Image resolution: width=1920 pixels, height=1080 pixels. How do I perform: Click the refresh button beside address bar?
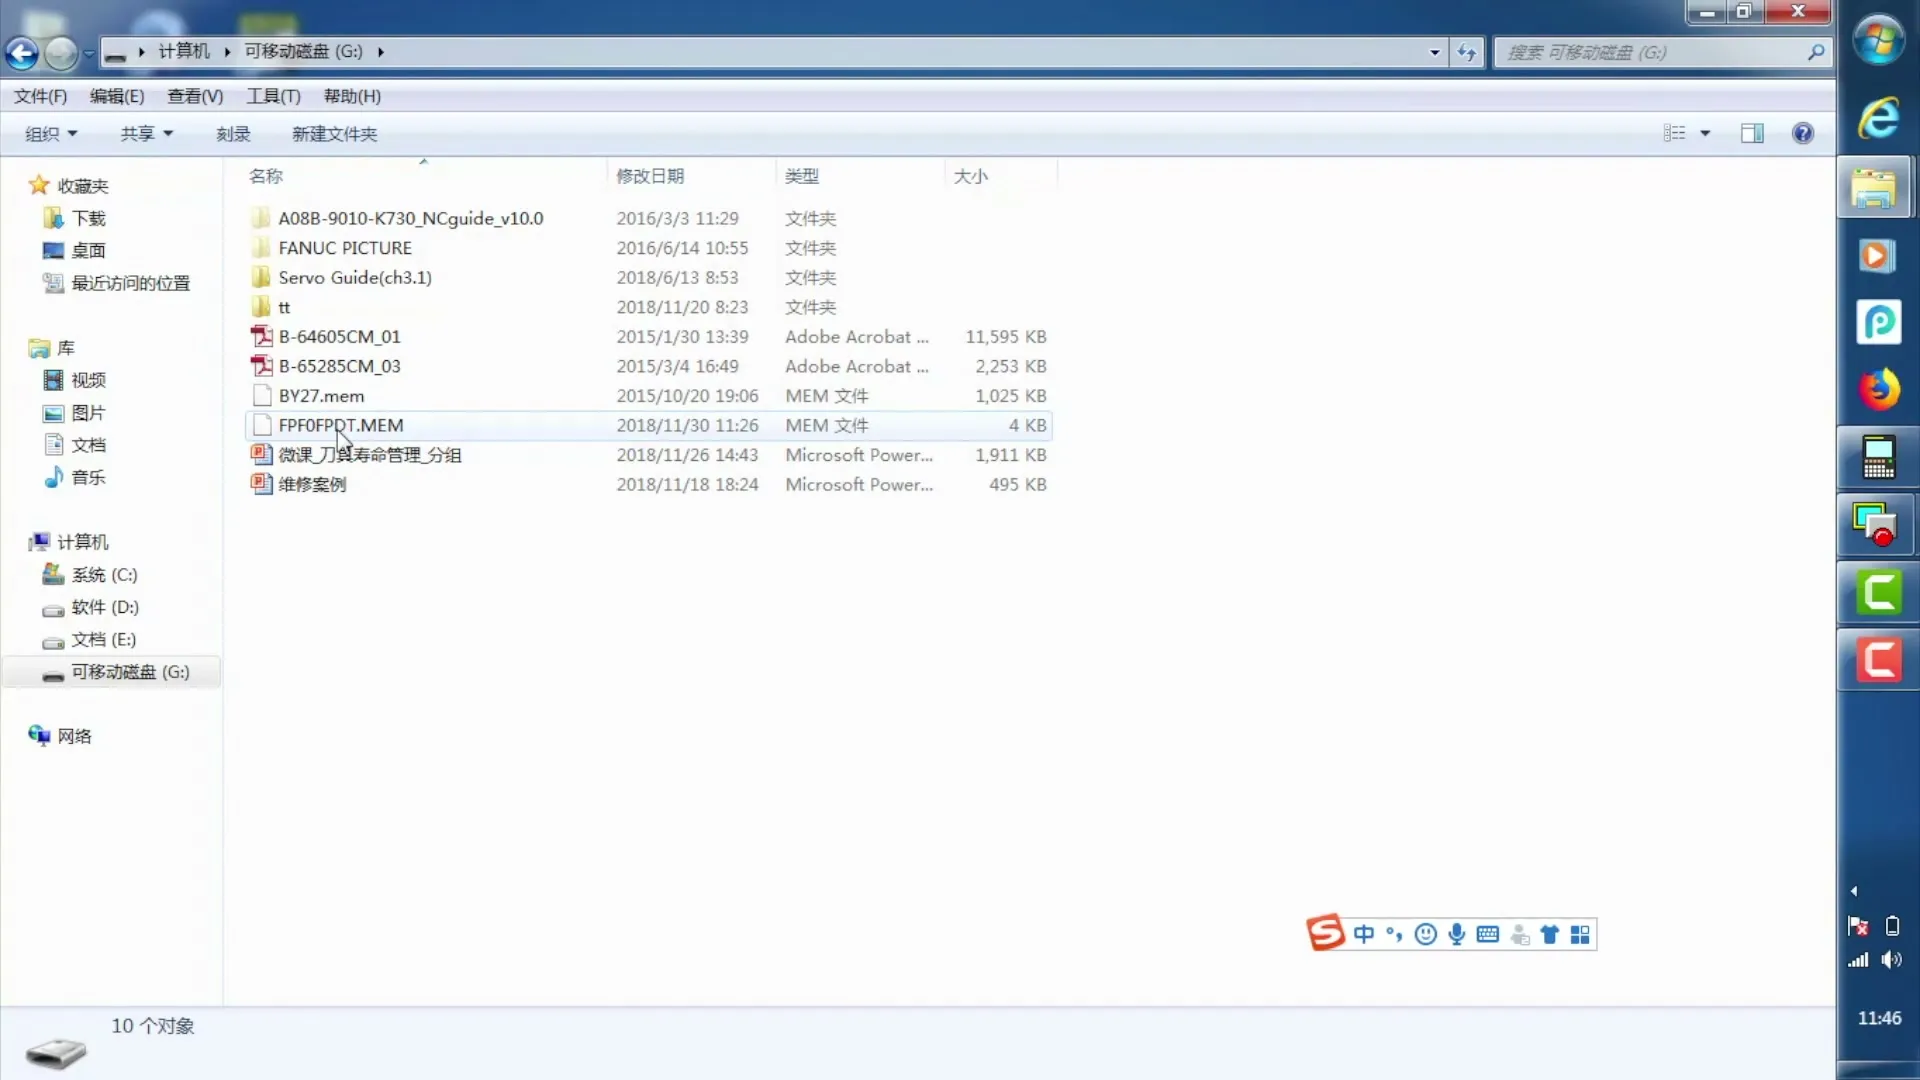click(1466, 53)
